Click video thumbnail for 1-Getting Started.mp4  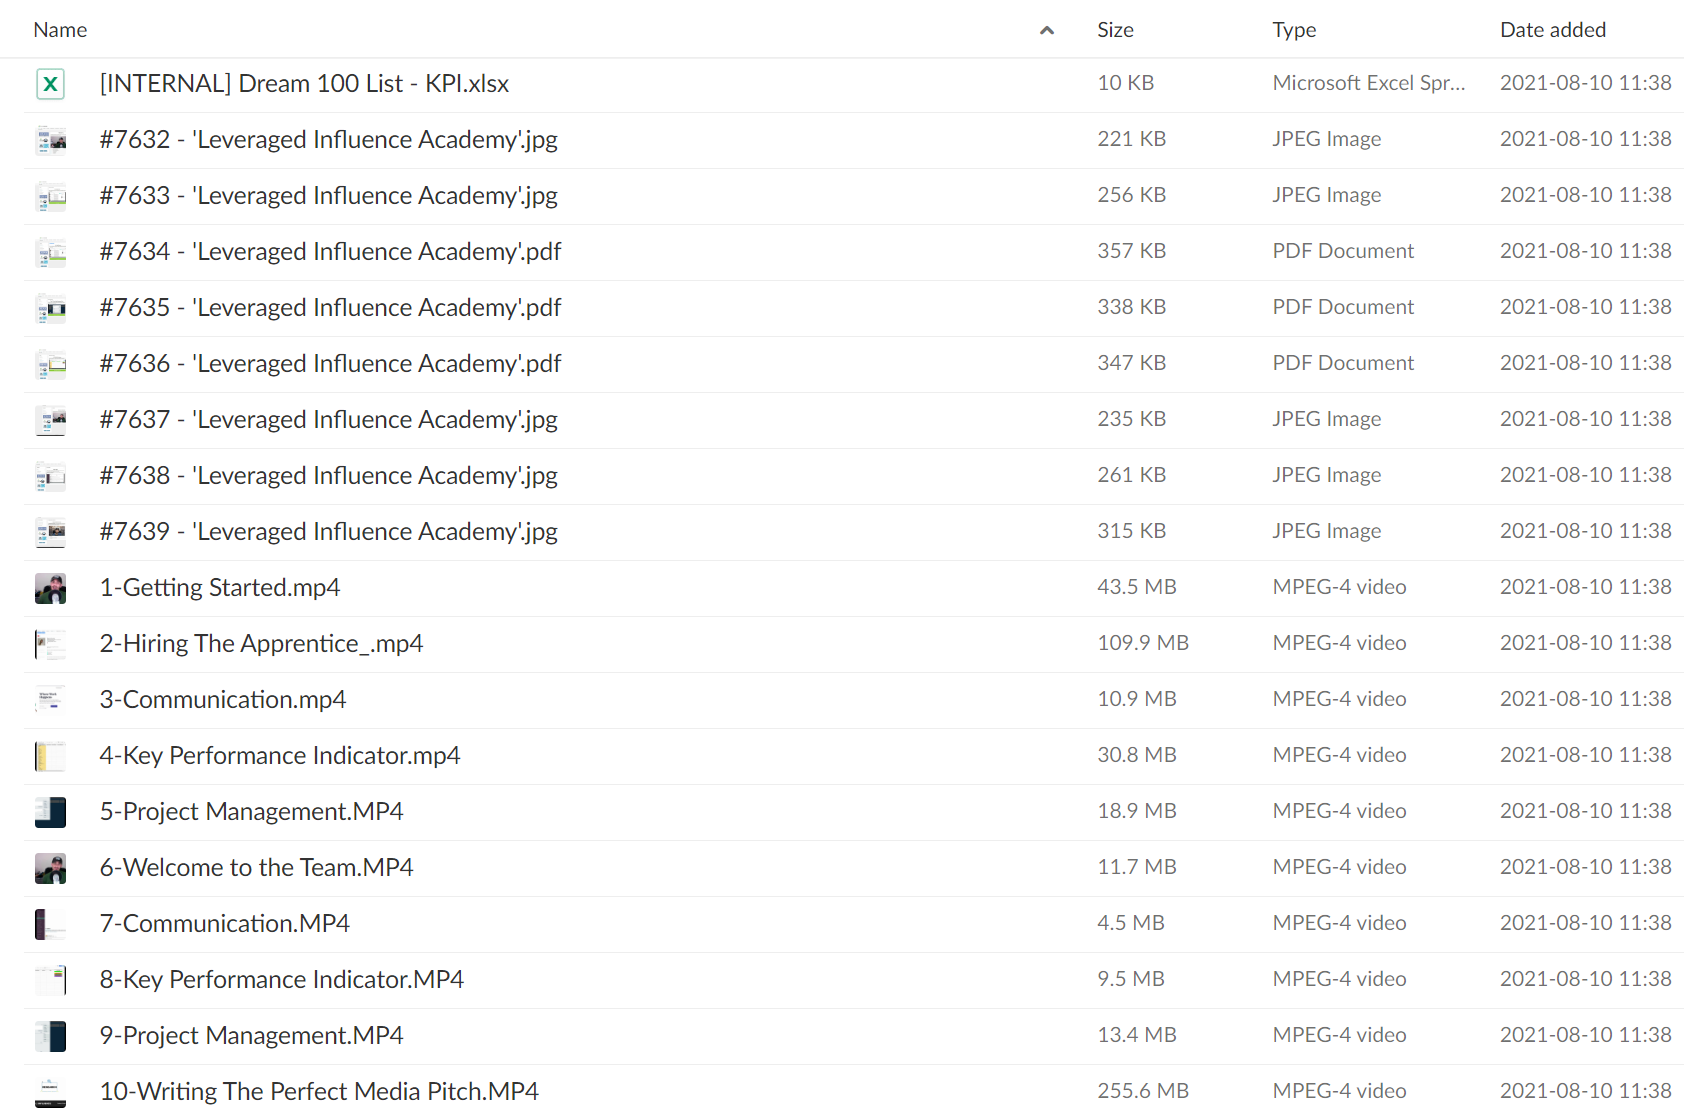(x=50, y=588)
